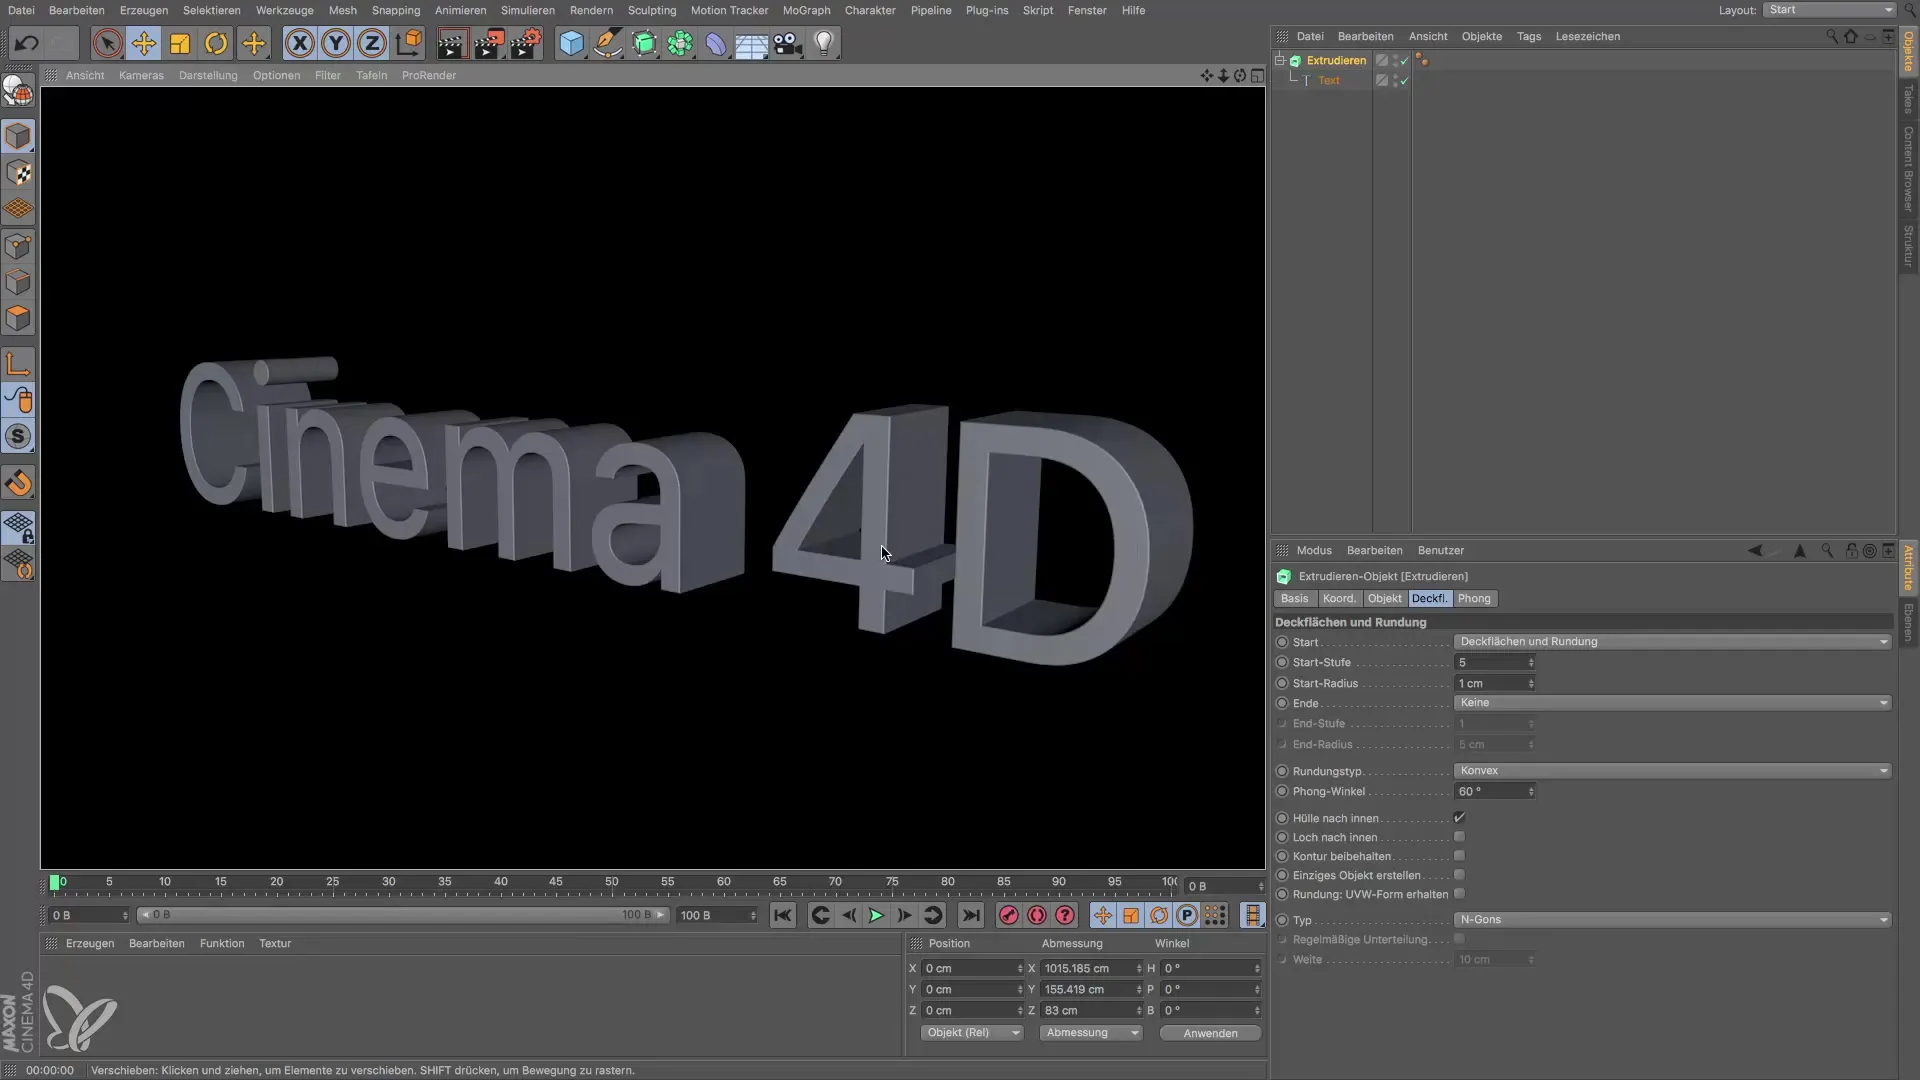
Task: Render the active view
Action: [x=451, y=43]
